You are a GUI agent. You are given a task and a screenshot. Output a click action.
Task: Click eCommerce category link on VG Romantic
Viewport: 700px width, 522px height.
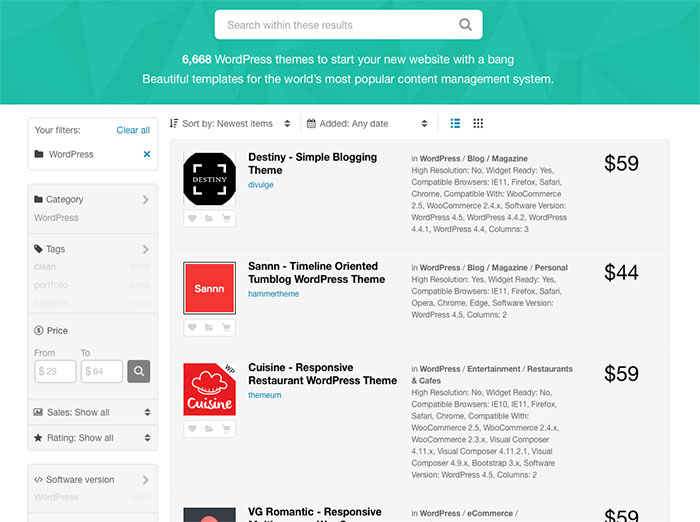click(x=490, y=514)
